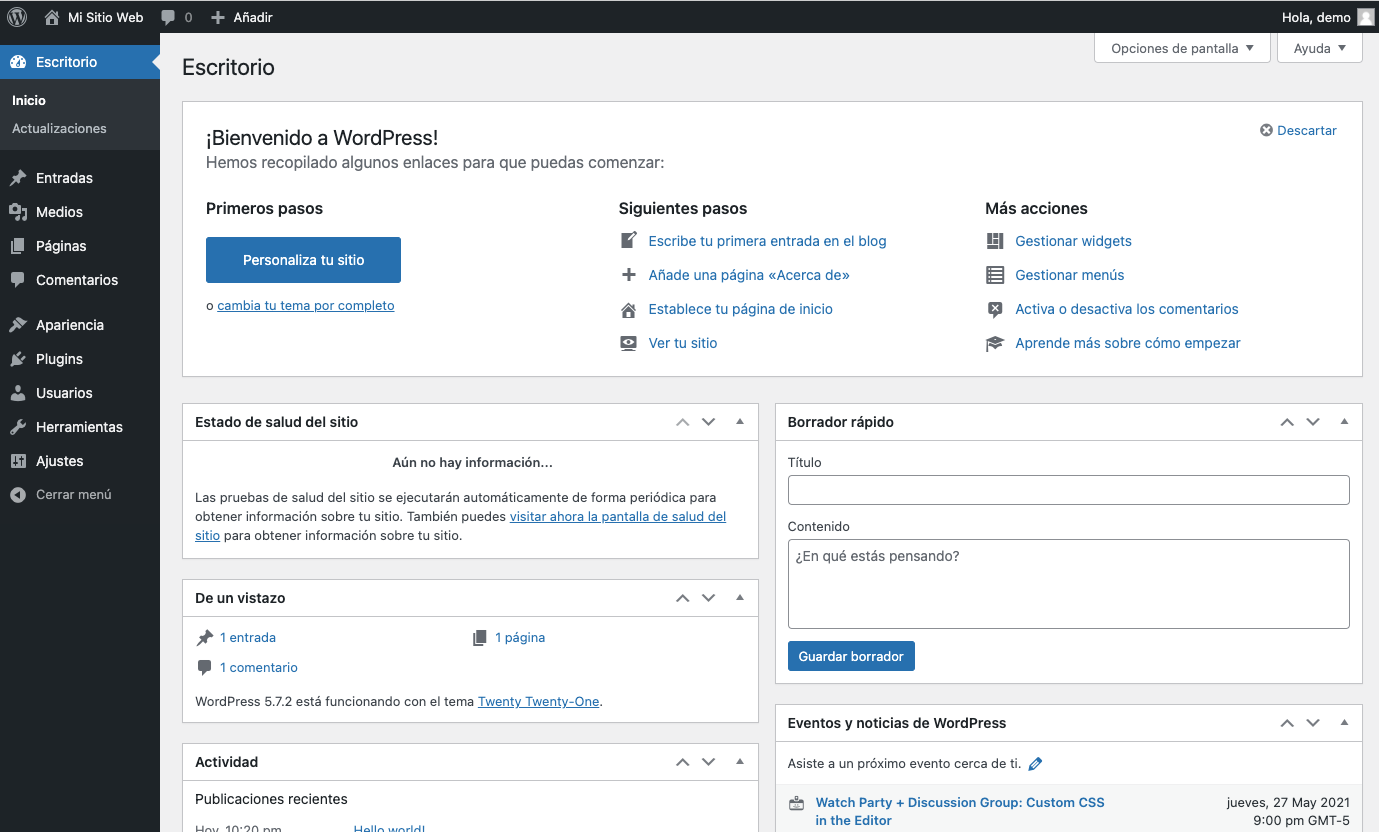
Task: Open Ajustes via its sidebar icon
Action: click(x=20, y=460)
